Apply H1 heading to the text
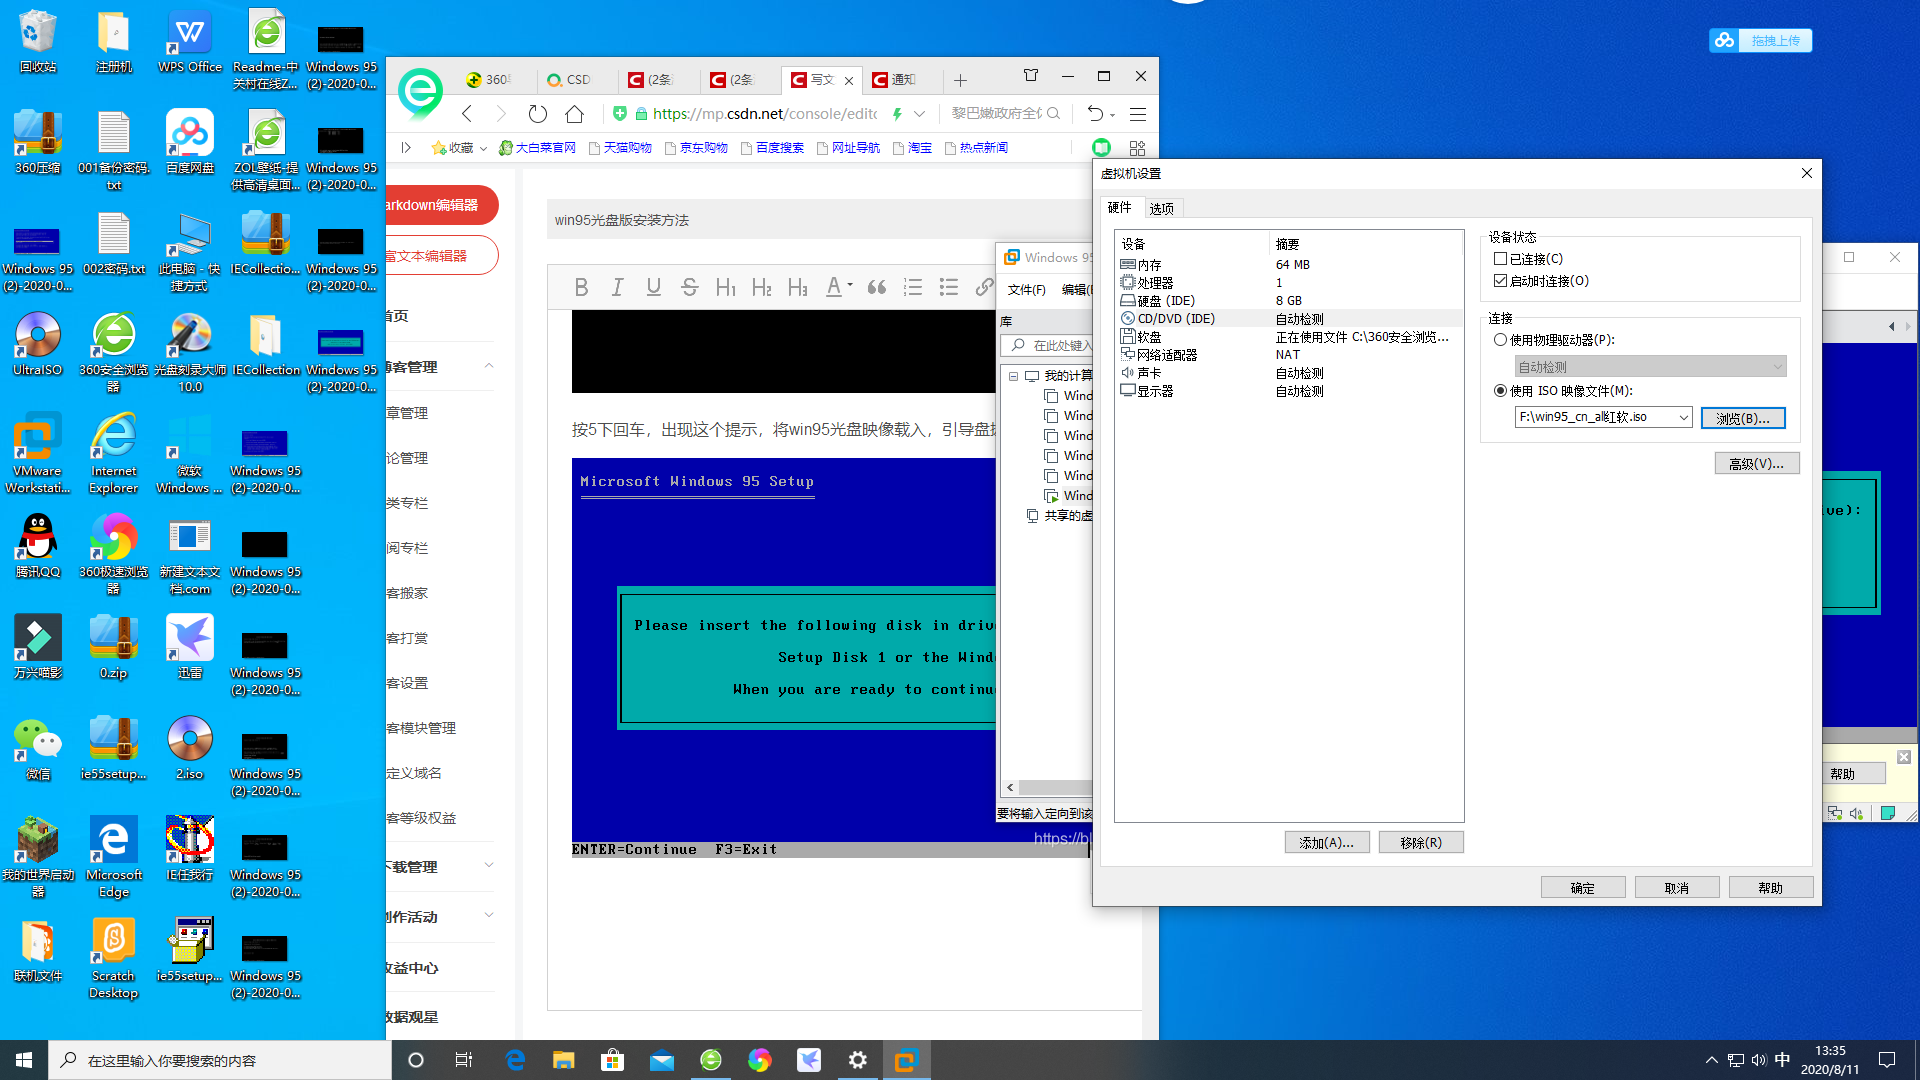 coord(726,287)
